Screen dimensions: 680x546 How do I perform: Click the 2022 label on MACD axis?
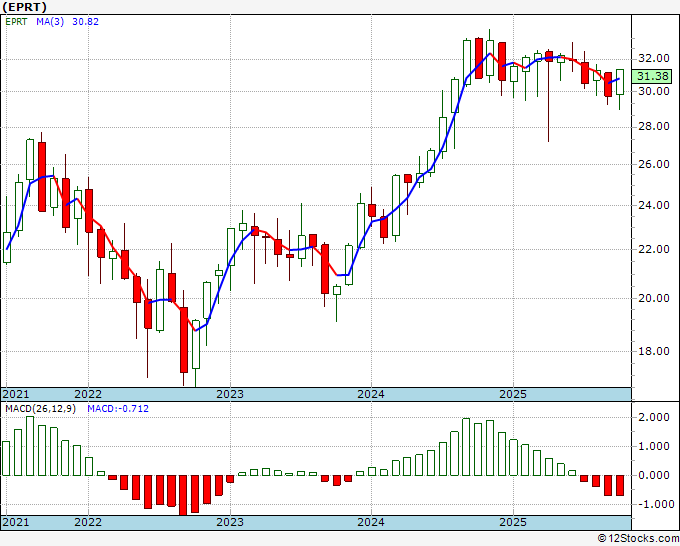(88, 522)
